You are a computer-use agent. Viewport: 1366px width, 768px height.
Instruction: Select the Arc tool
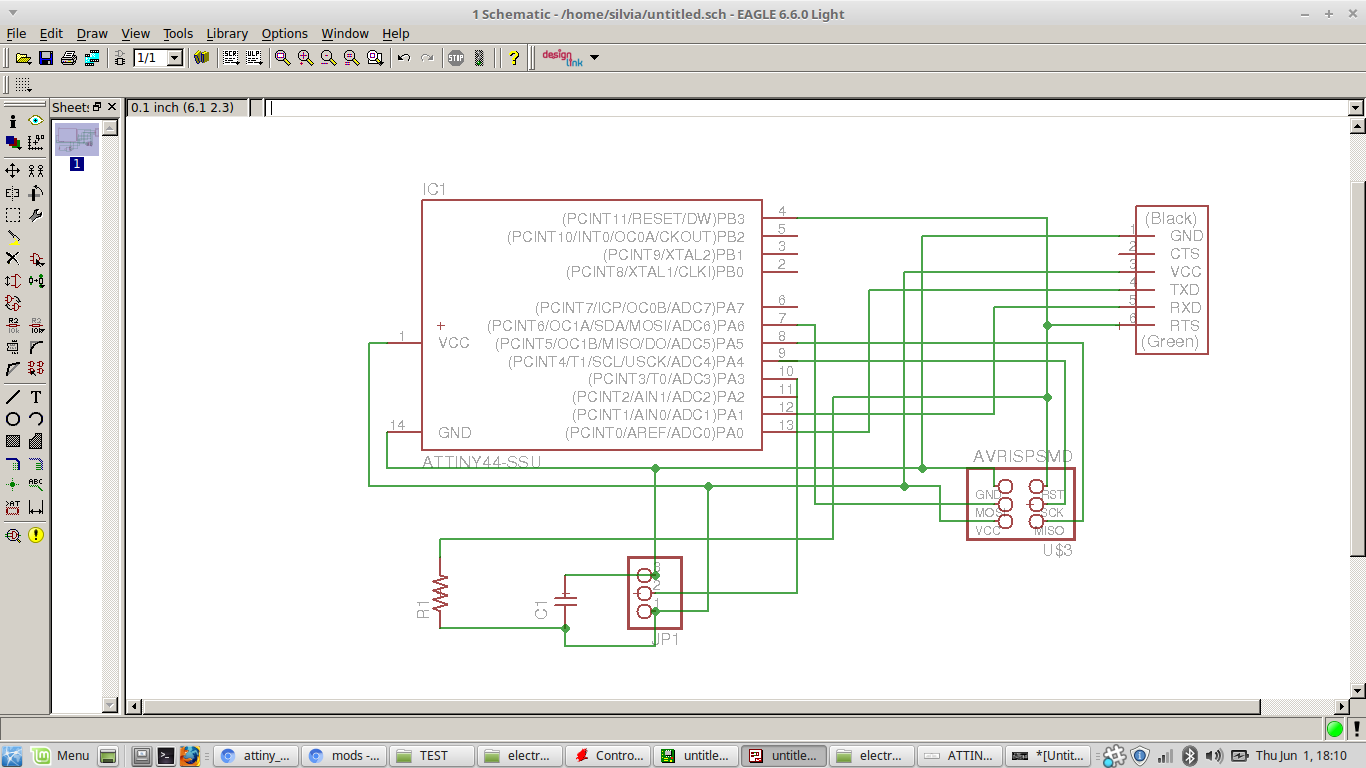point(36,419)
